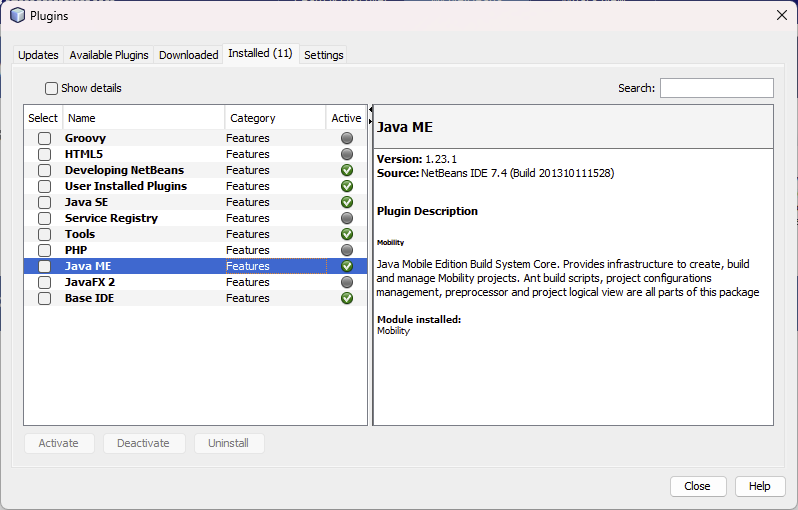The height and width of the screenshot is (510, 798).
Task: Open the Settings tab
Action: 324,54
